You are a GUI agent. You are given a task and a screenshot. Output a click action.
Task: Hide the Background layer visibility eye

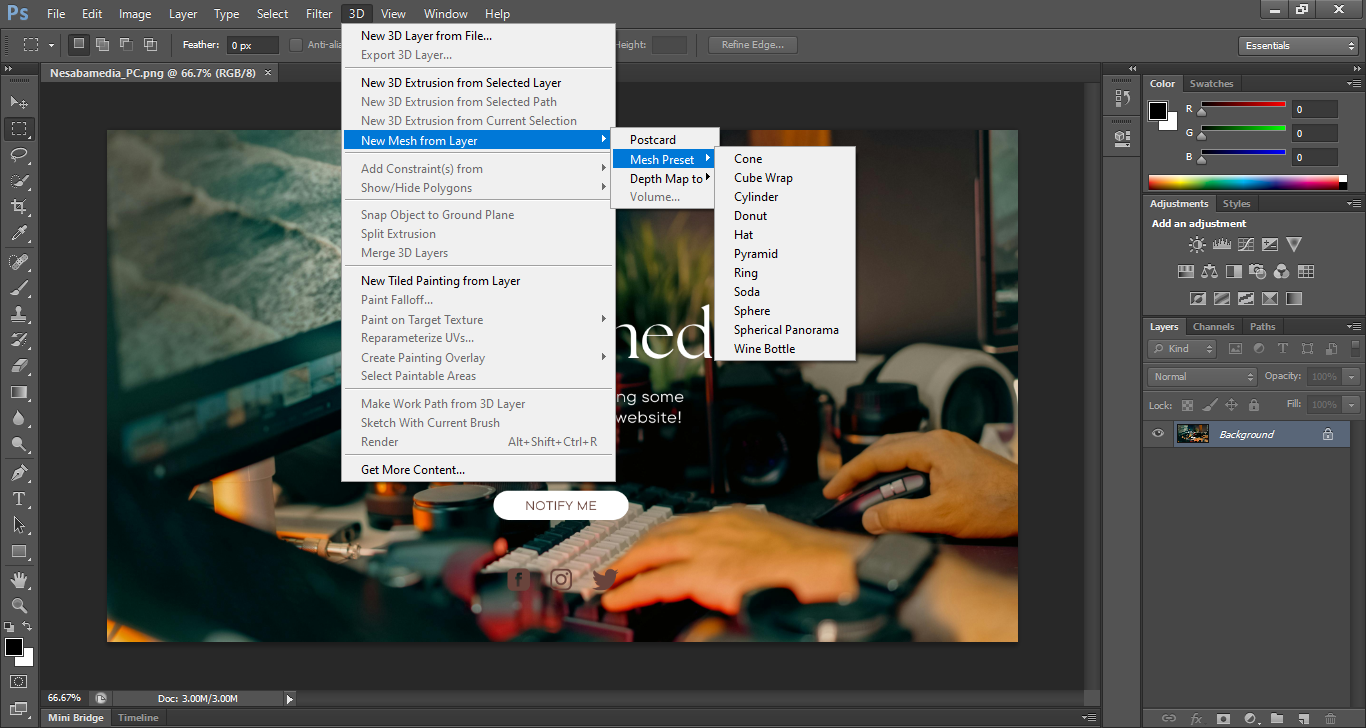click(x=1158, y=434)
